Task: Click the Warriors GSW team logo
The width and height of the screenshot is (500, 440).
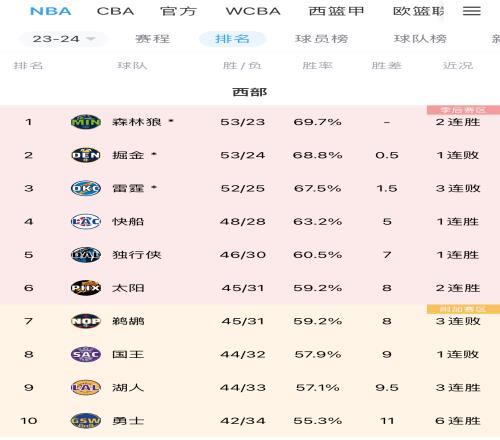Action: [86, 421]
